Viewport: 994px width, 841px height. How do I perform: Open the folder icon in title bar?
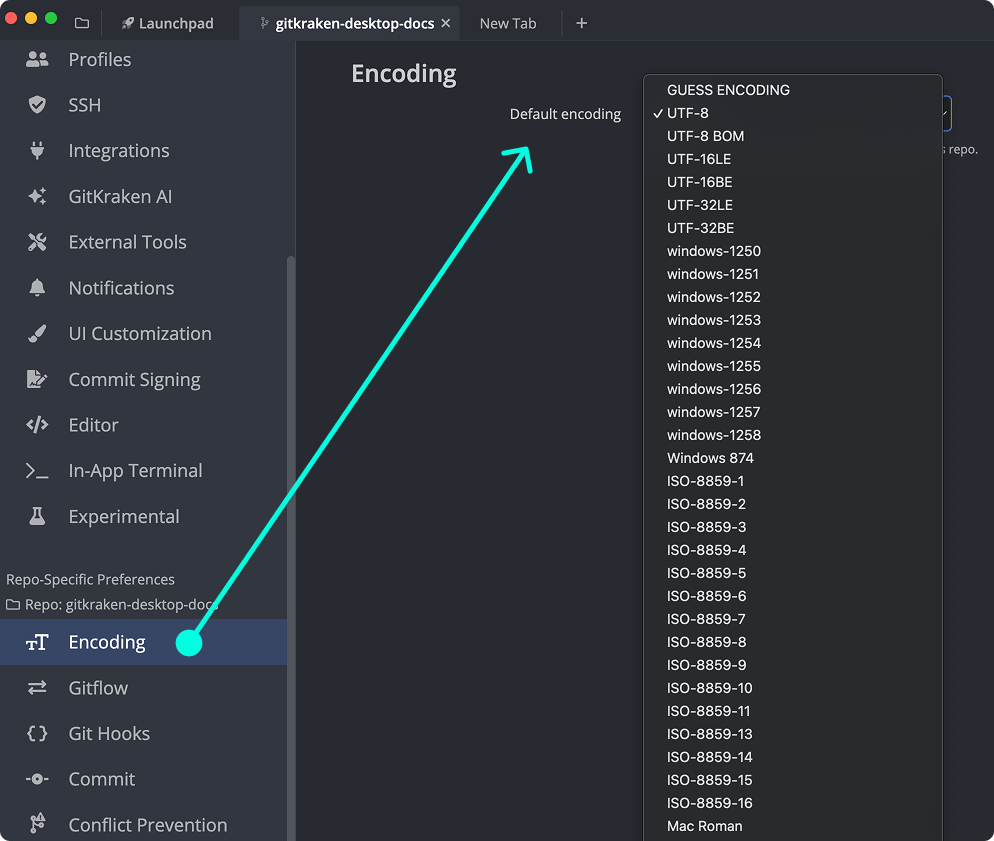coord(82,23)
